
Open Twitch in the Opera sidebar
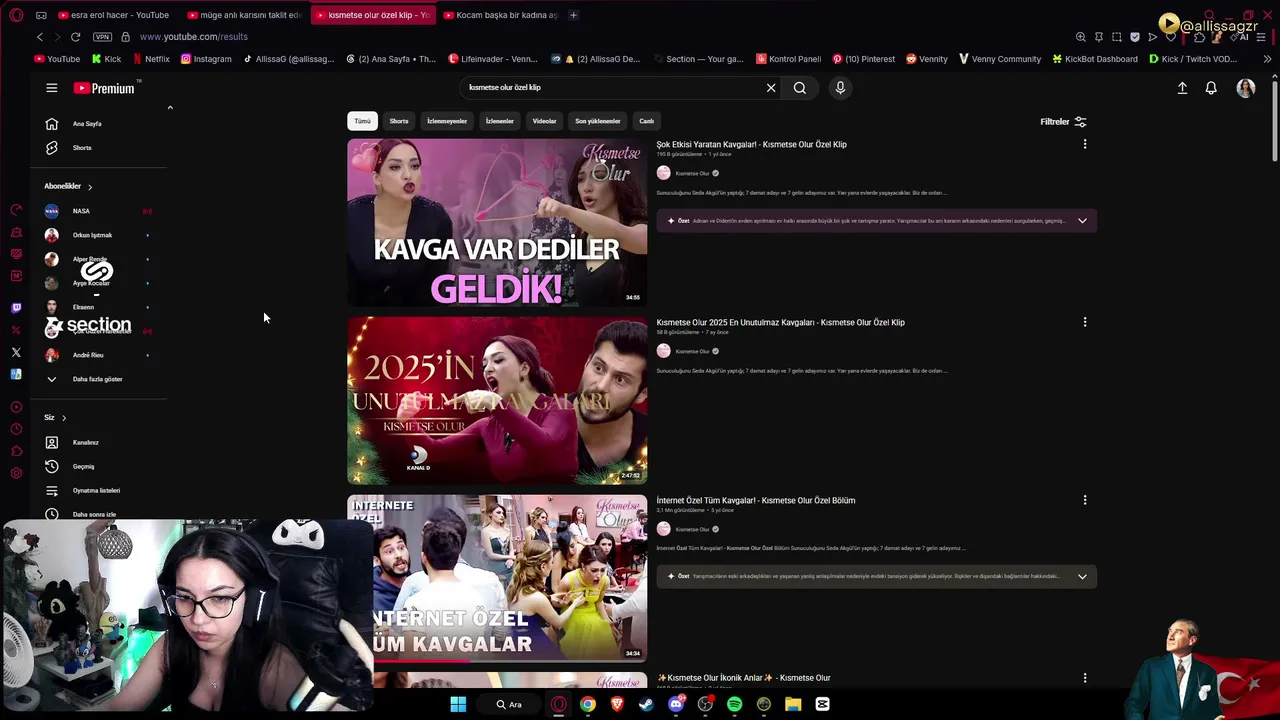point(16,308)
